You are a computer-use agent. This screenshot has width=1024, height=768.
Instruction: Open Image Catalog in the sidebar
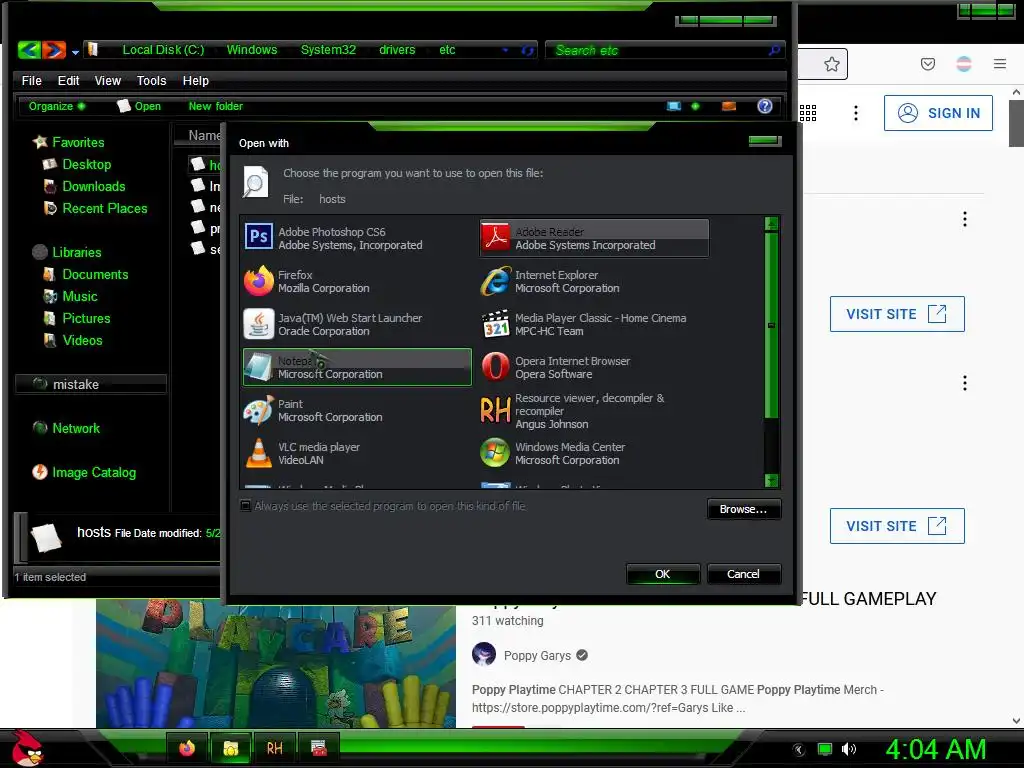[84, 472]
